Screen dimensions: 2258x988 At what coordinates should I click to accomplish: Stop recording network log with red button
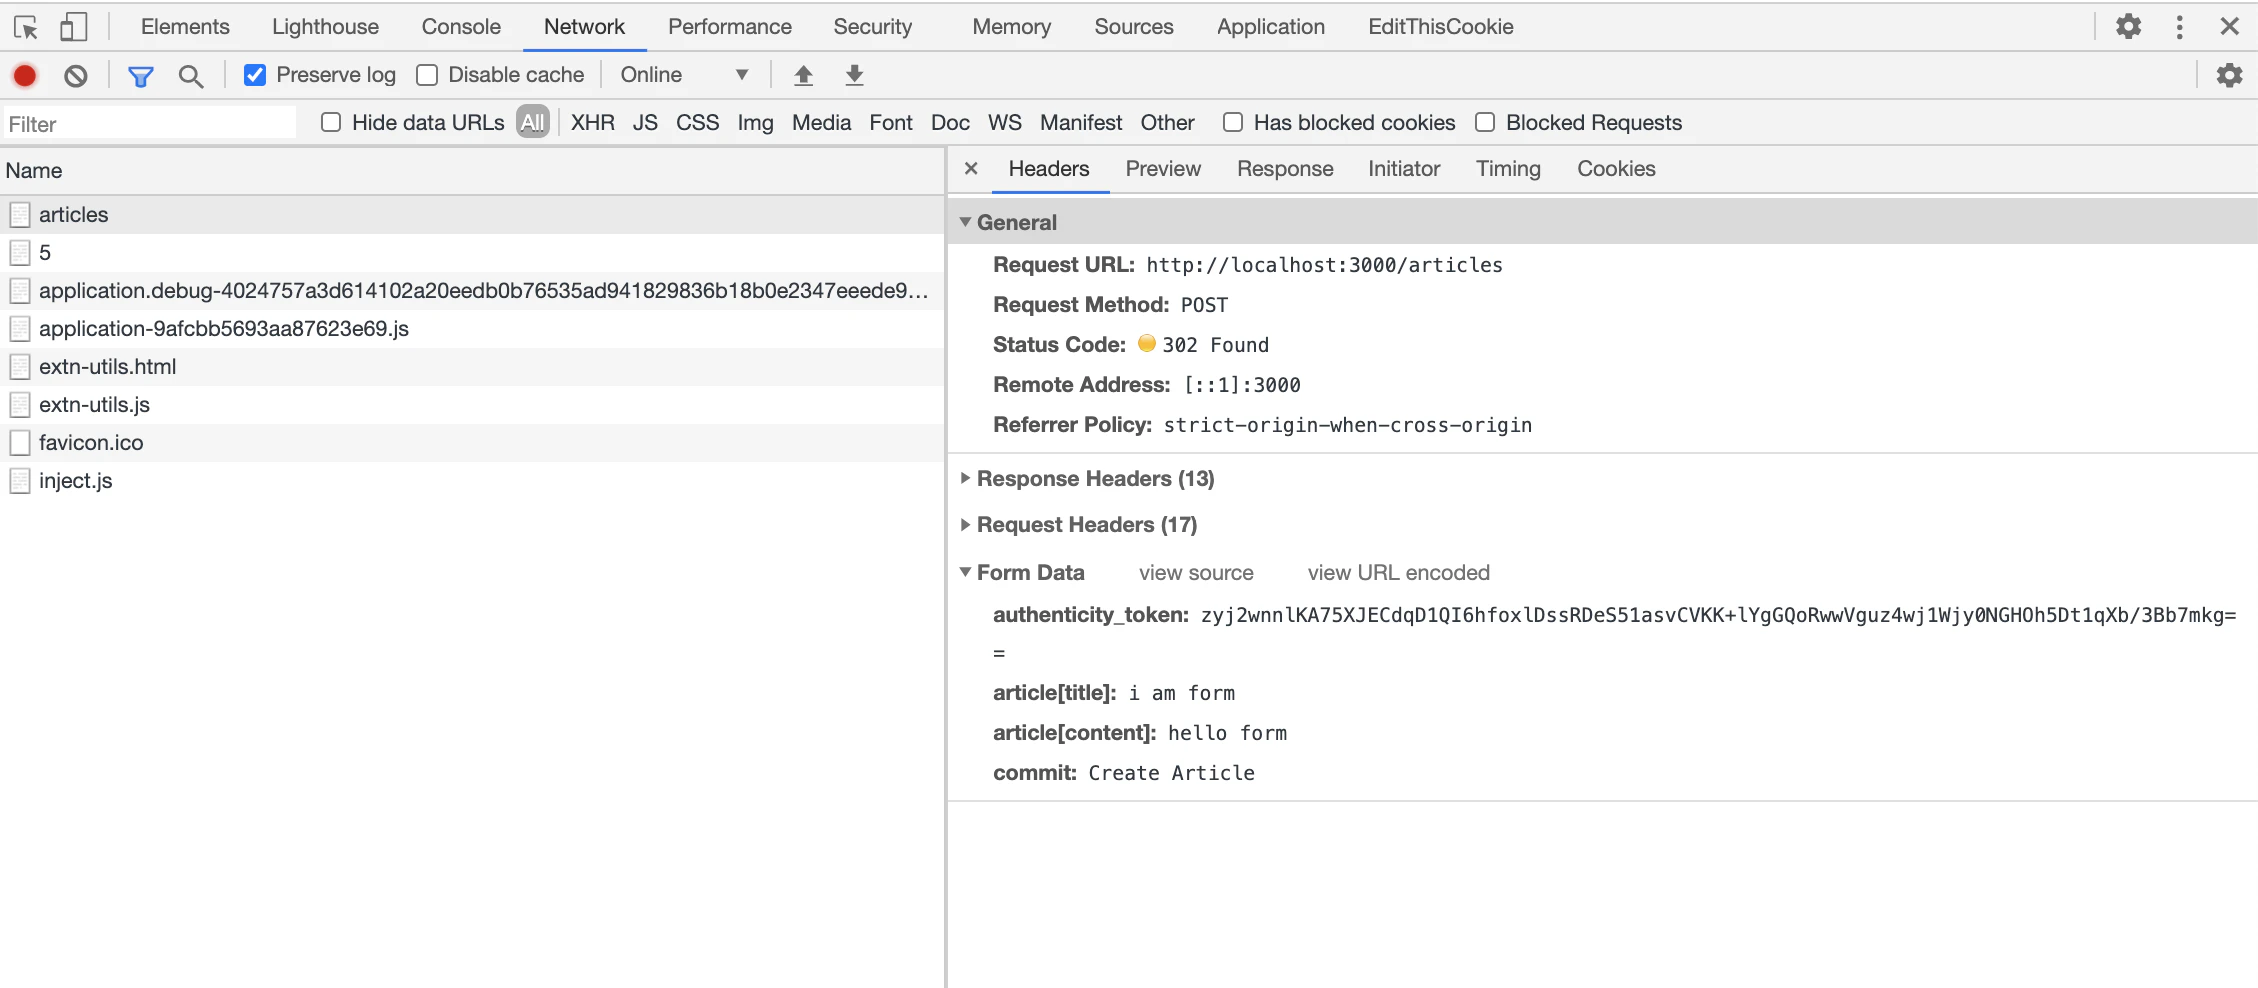click(25, 75)
